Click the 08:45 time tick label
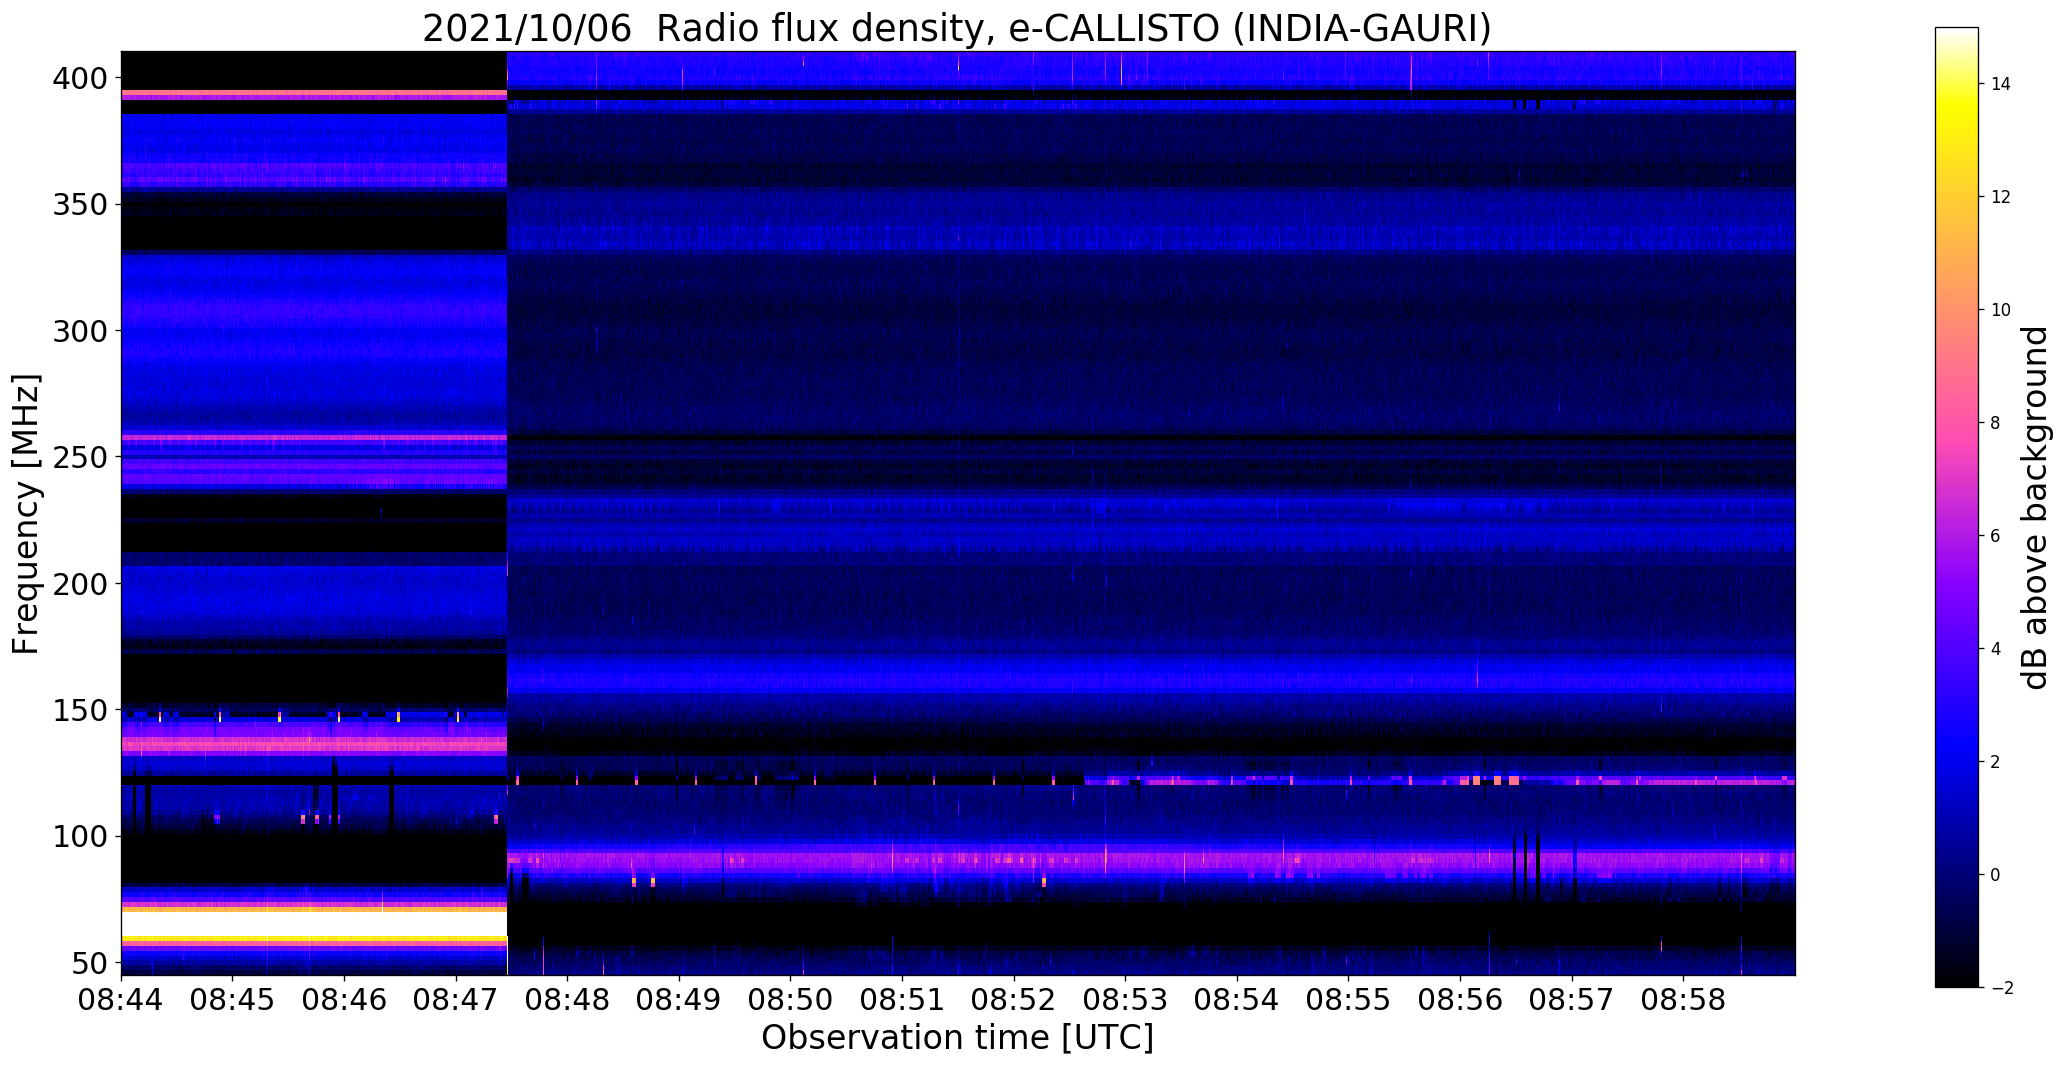The image size is (2066, 1067). (x=233, y=1000)
